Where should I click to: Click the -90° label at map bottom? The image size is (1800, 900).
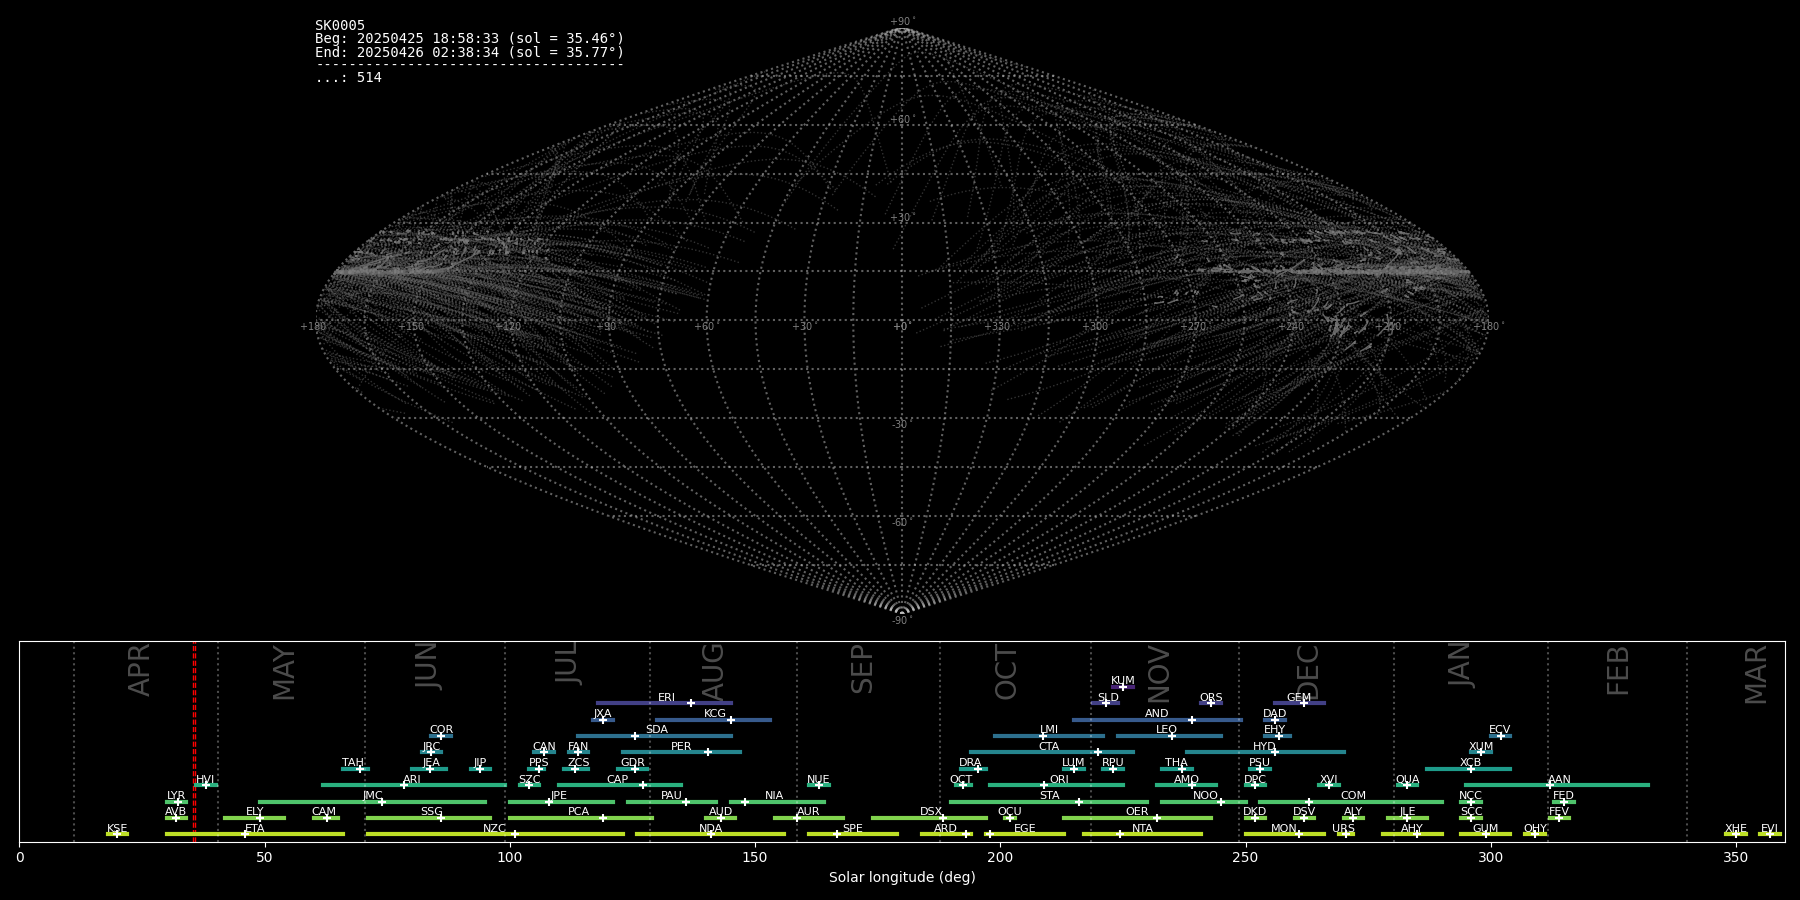coord(902,621)
